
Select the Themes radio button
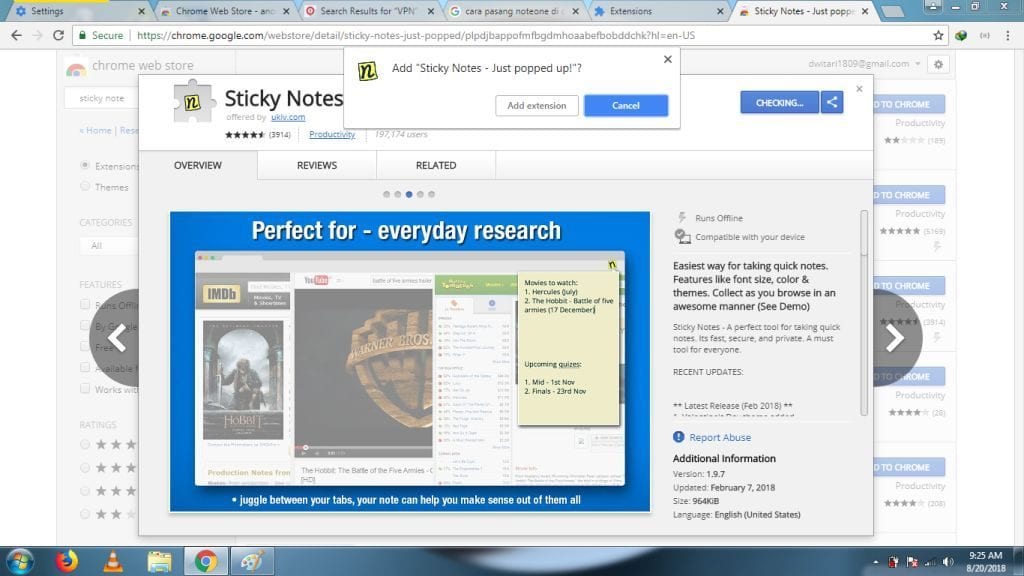tap(85, 187)
